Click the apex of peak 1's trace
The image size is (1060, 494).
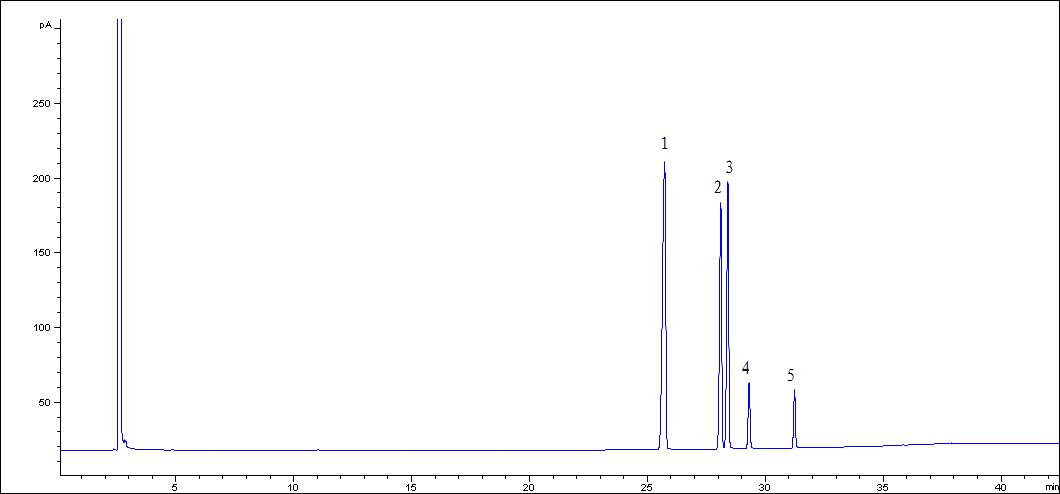pyautogui.click(x=664, y=163)
